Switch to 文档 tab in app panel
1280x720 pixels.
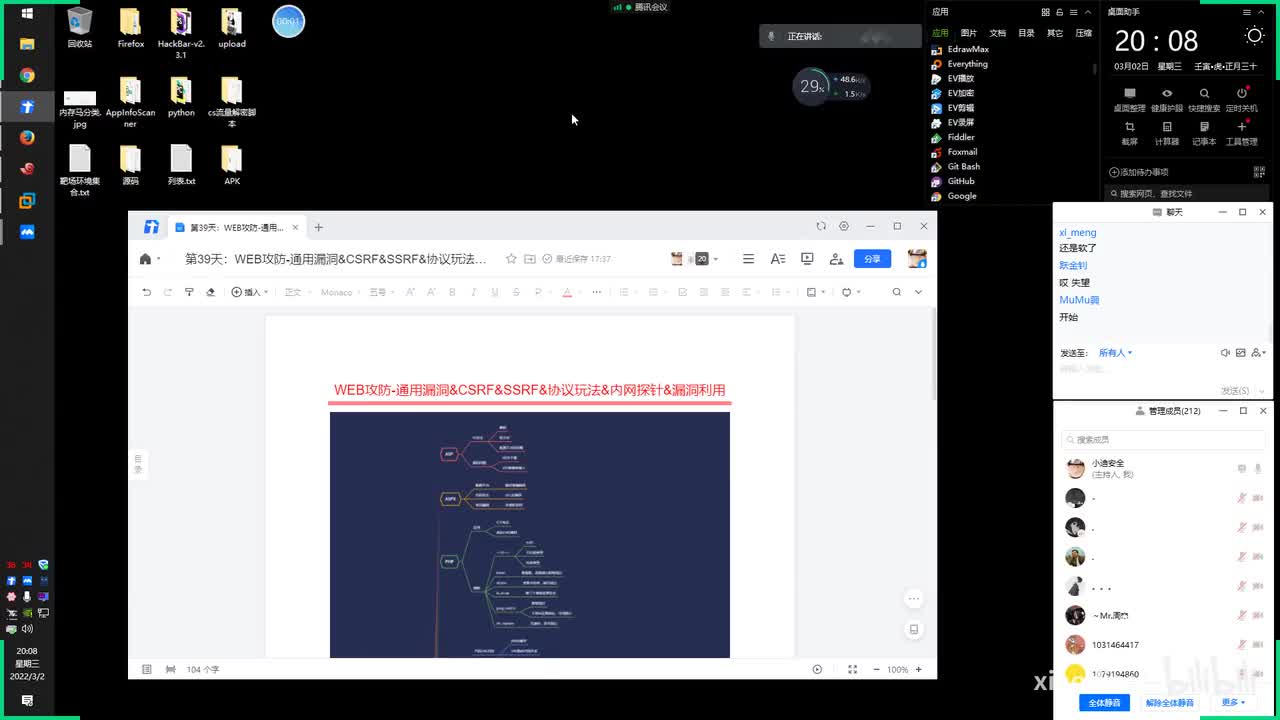tap(997, 33)
